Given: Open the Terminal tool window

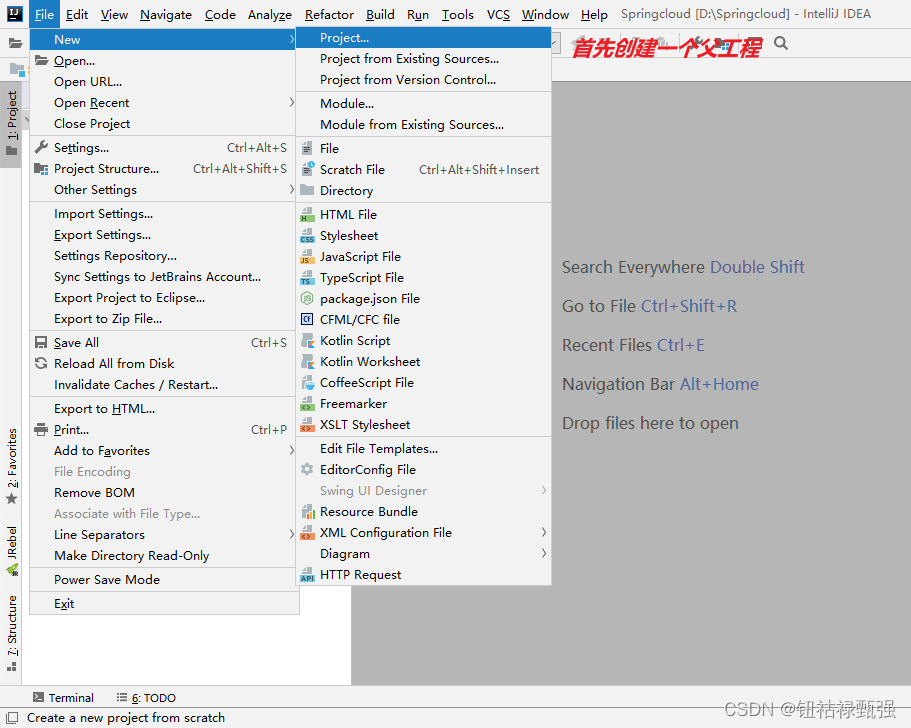Looking at the screenshot, I should click(63, 697).
